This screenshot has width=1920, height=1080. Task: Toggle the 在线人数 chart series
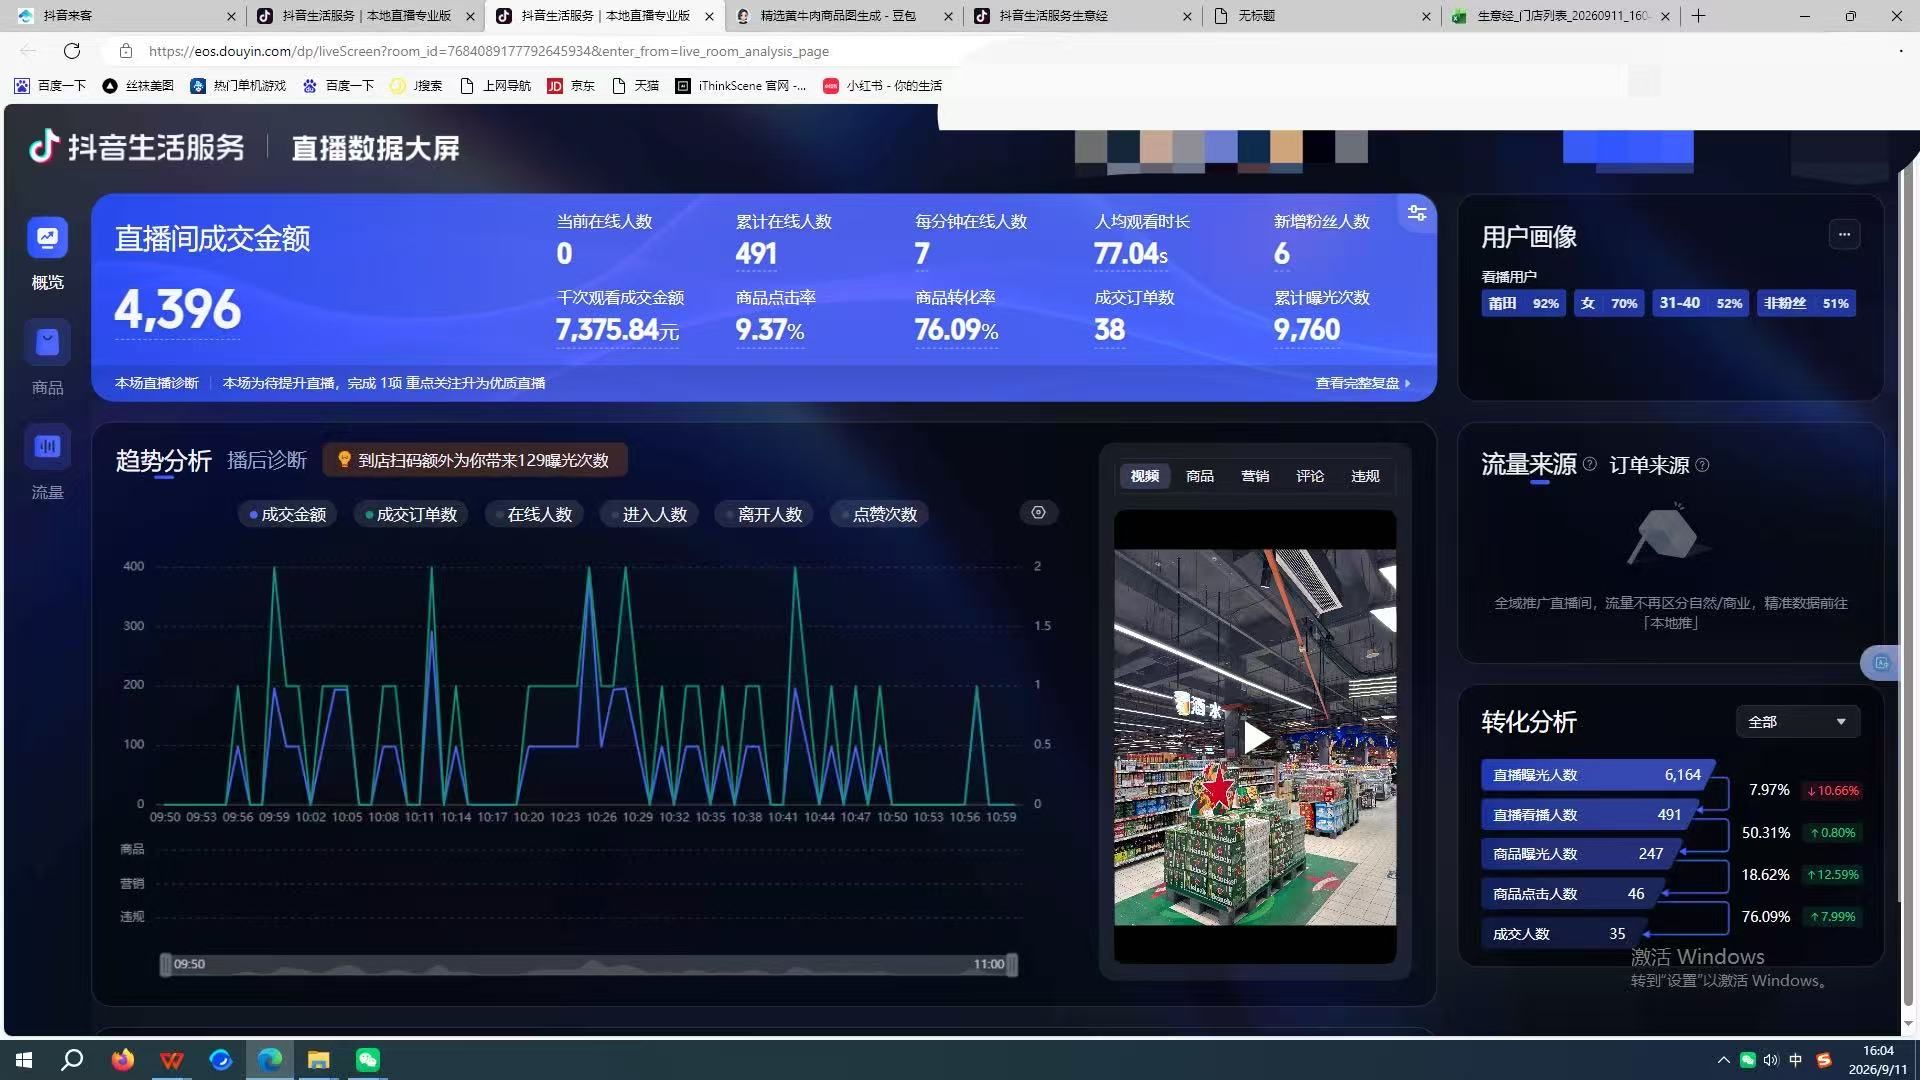pyautogui.click(x=534, y=514)
